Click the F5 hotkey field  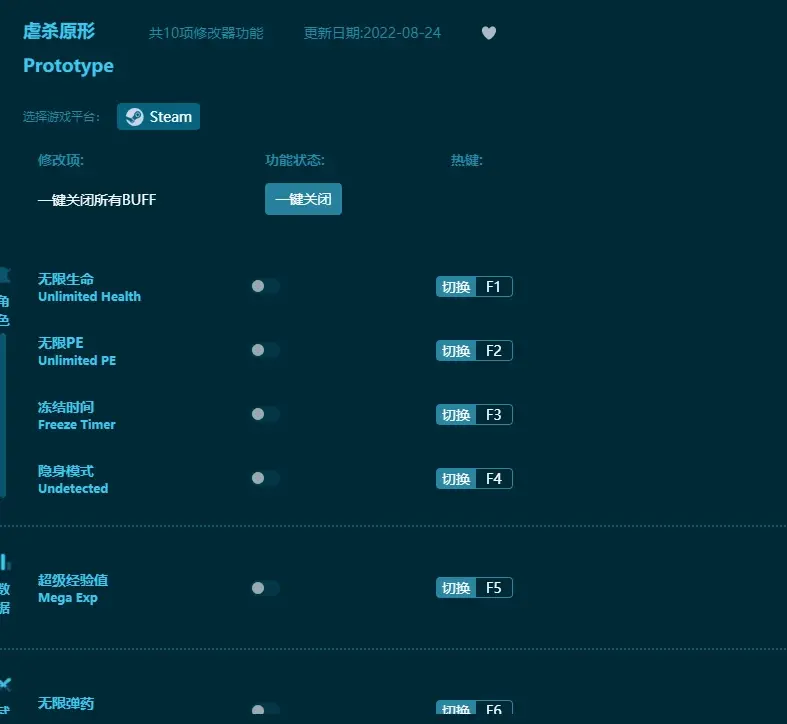click(494, 588)
